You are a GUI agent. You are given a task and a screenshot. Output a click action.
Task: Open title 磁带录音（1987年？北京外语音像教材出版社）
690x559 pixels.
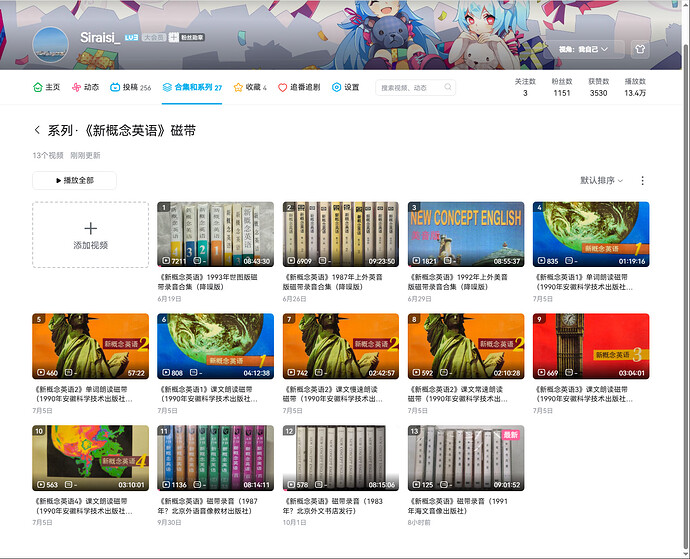click(208, 506)
